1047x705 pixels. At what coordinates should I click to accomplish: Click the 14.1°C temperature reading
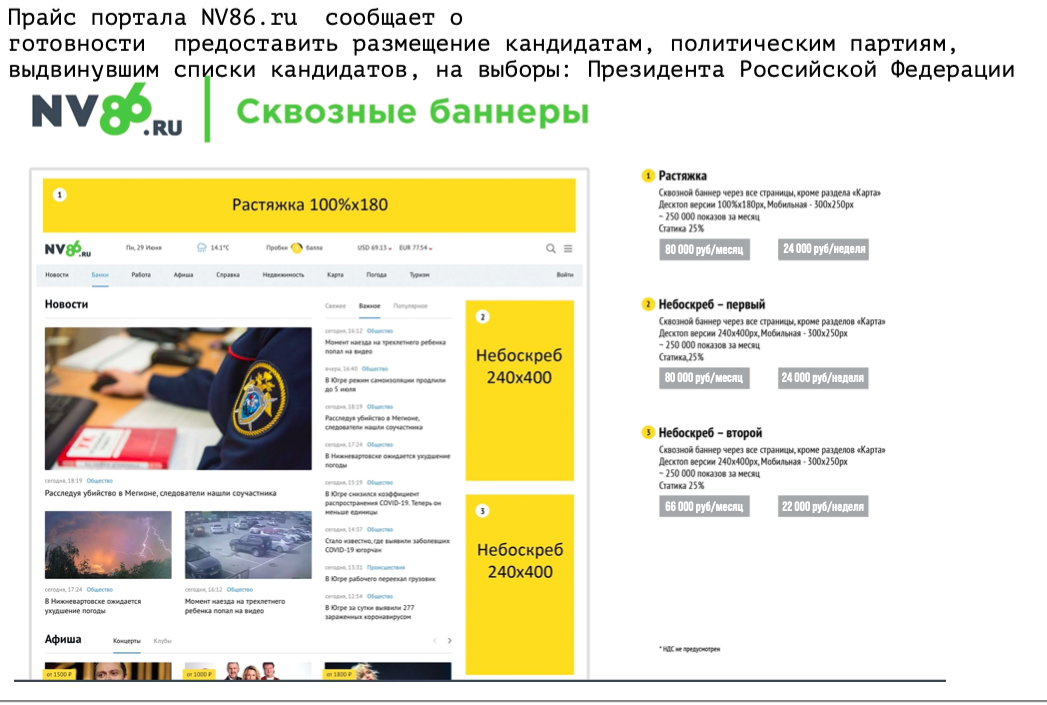coord(220,248)
